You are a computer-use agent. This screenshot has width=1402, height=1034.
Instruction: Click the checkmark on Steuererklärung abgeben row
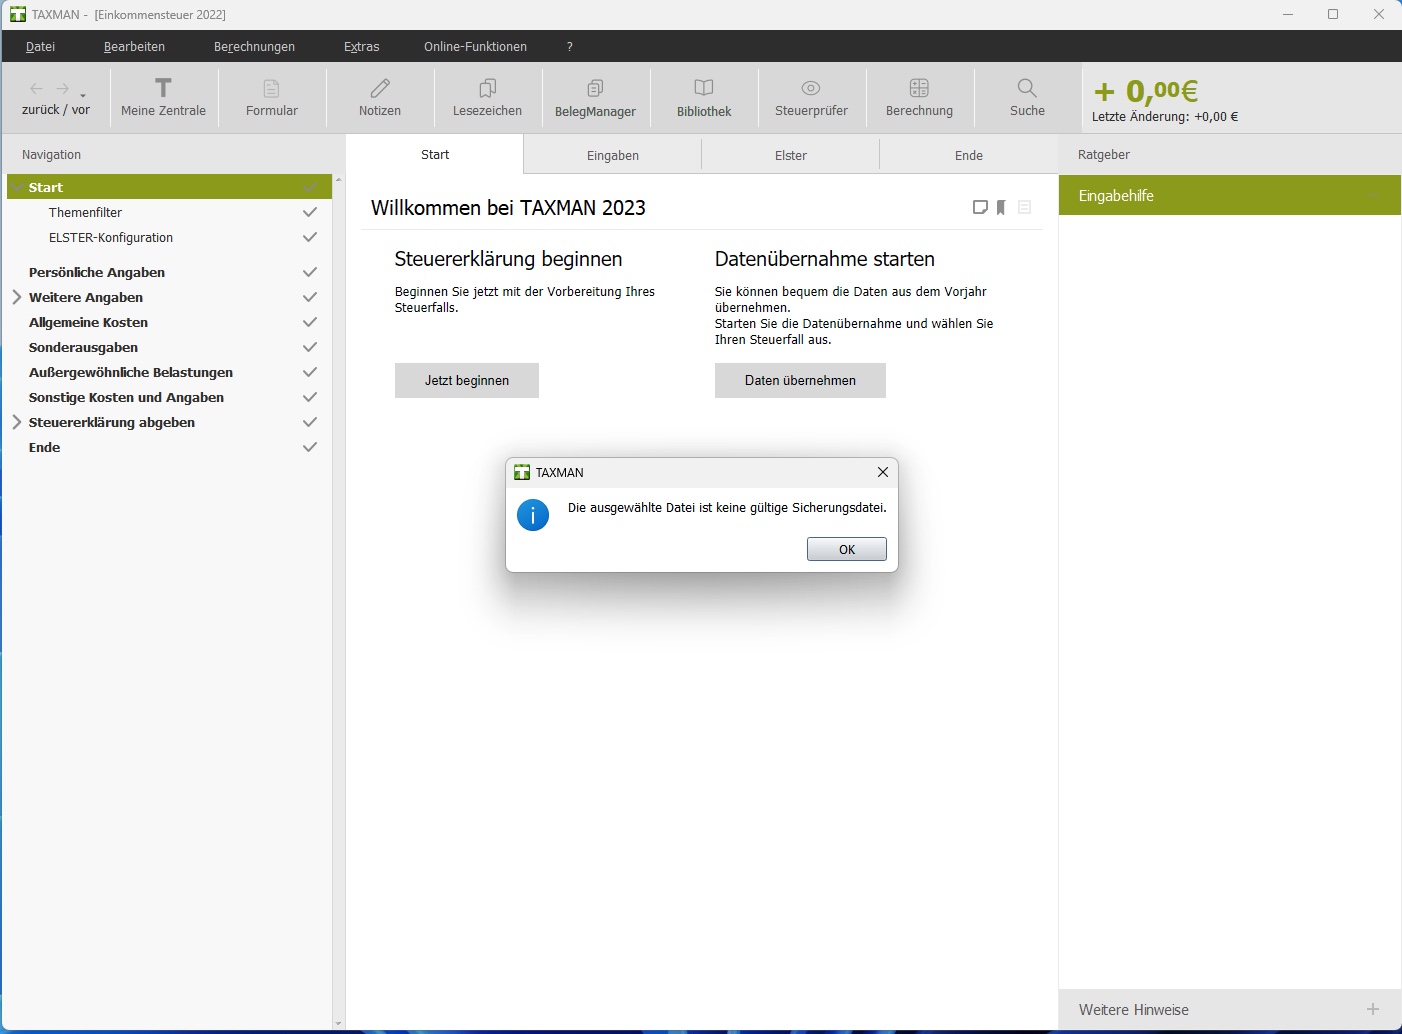(x=310, y=422)
